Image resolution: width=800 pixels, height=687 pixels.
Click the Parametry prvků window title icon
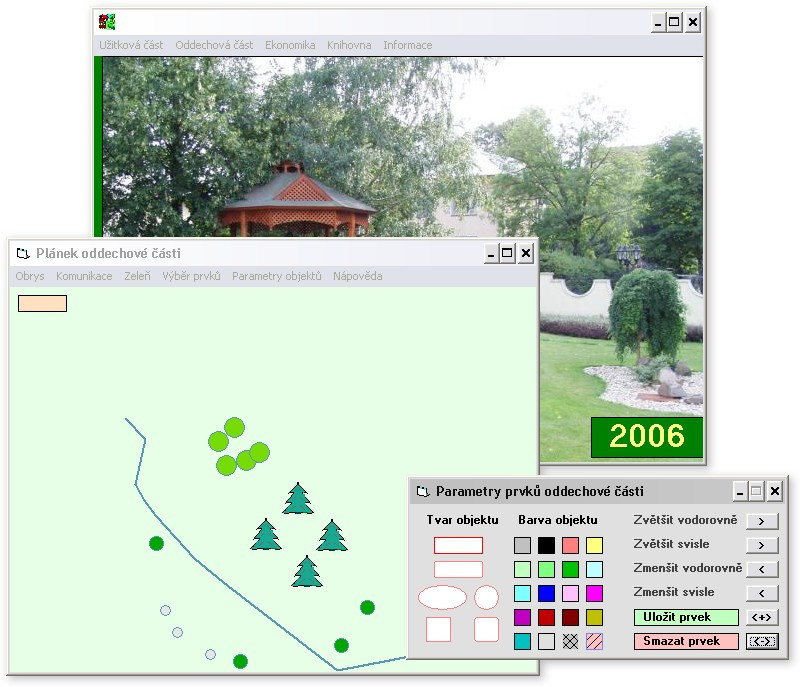tap(423, 491)
